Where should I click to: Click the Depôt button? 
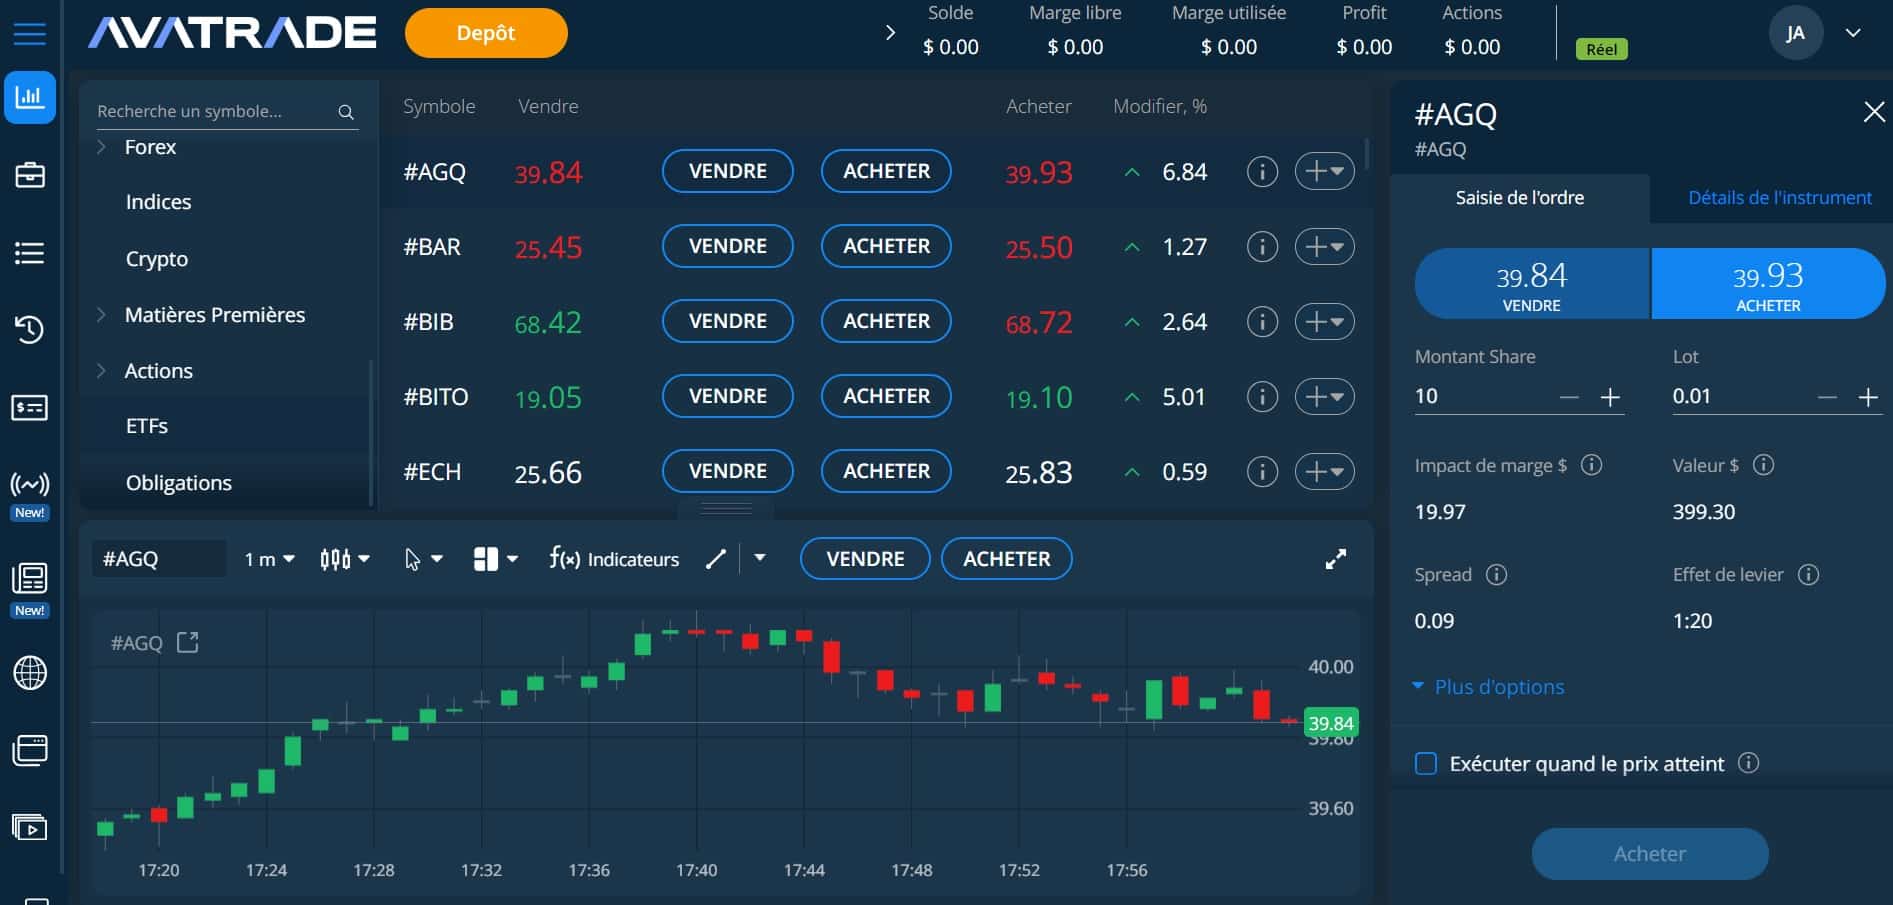486,32
